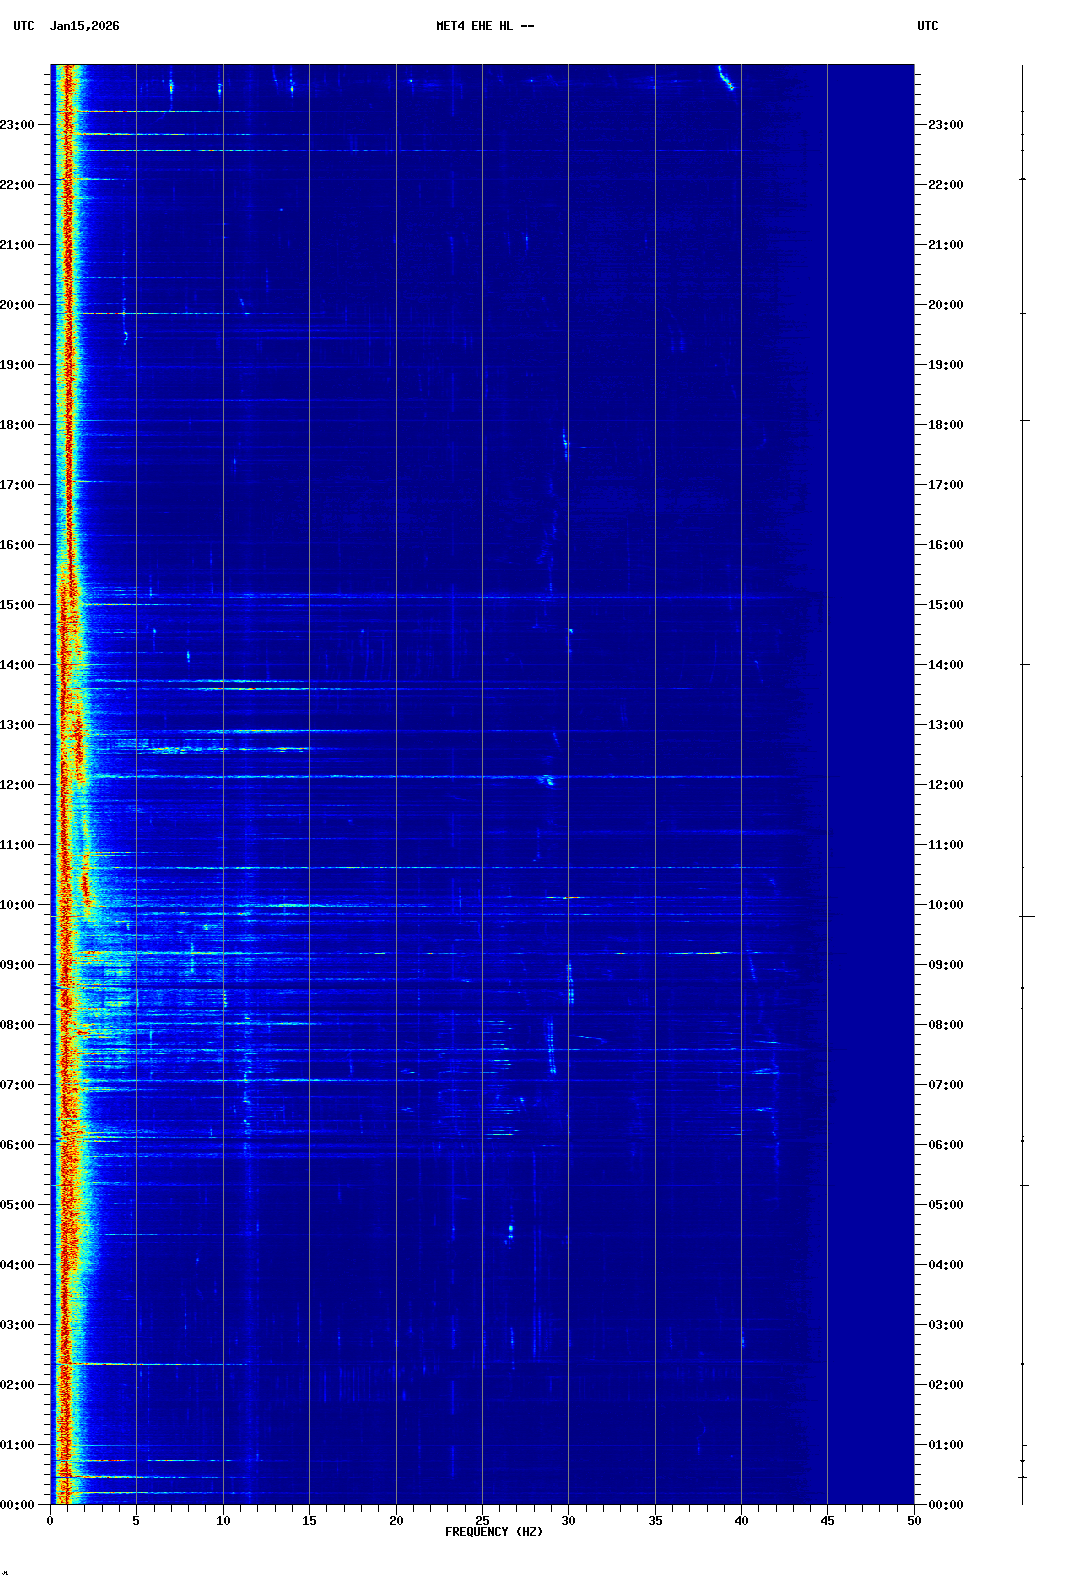Click the UTC label at top left

[x=23, y=26]
